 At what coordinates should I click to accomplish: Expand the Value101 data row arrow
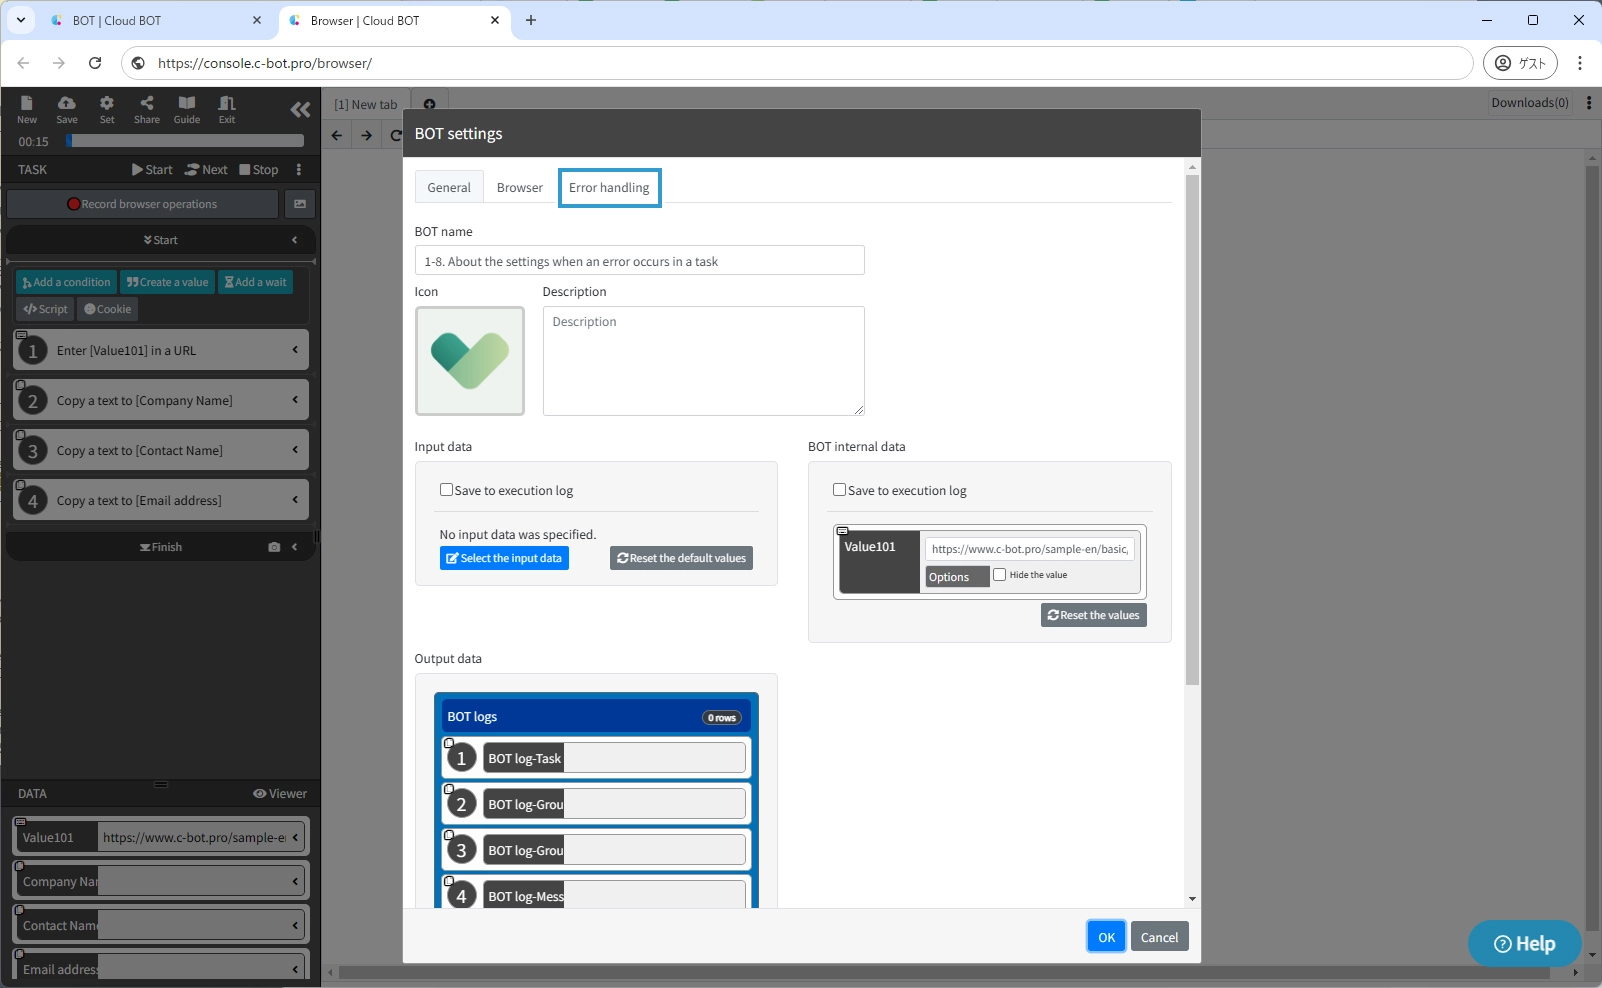[295, 837]
